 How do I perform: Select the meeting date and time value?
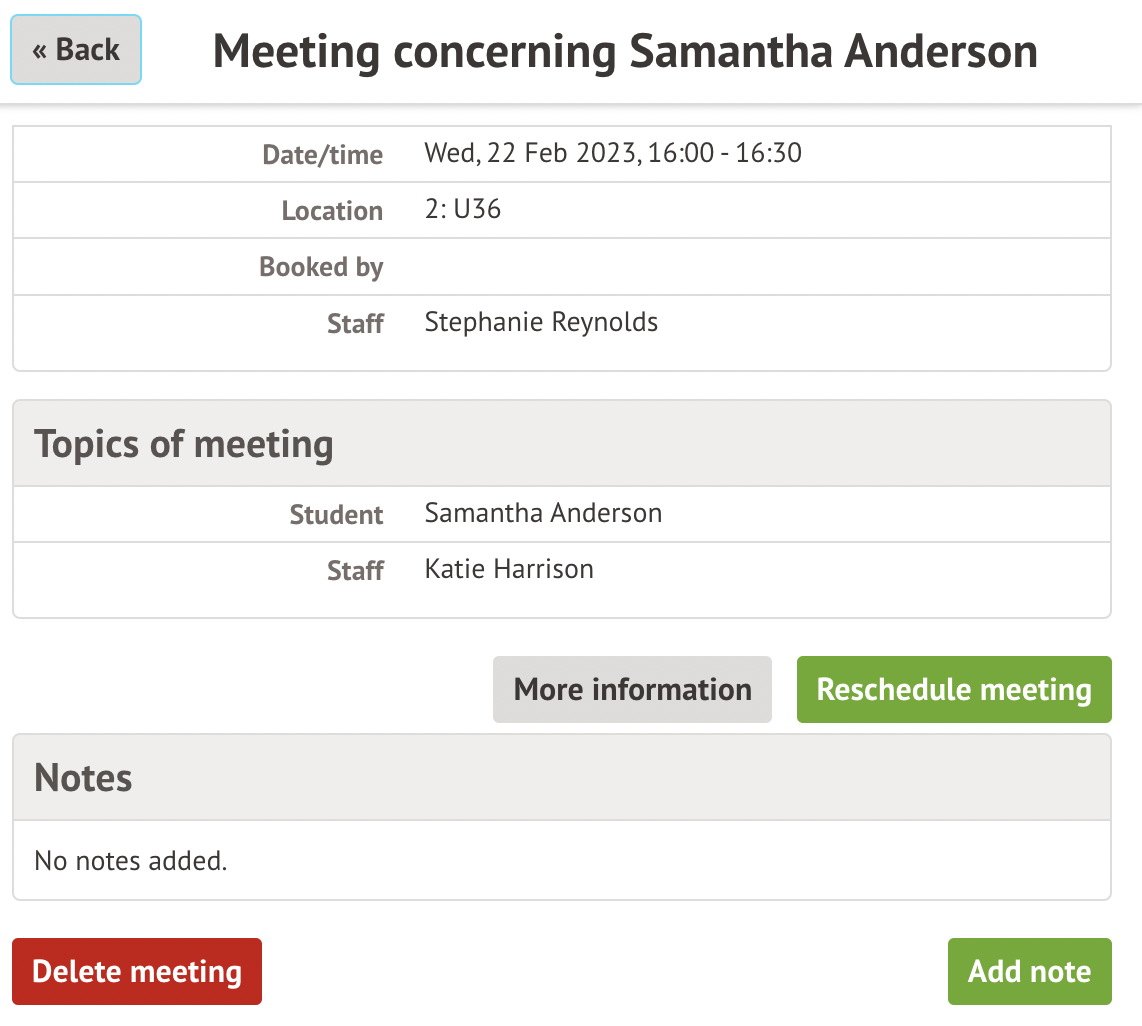coord(613,154)
